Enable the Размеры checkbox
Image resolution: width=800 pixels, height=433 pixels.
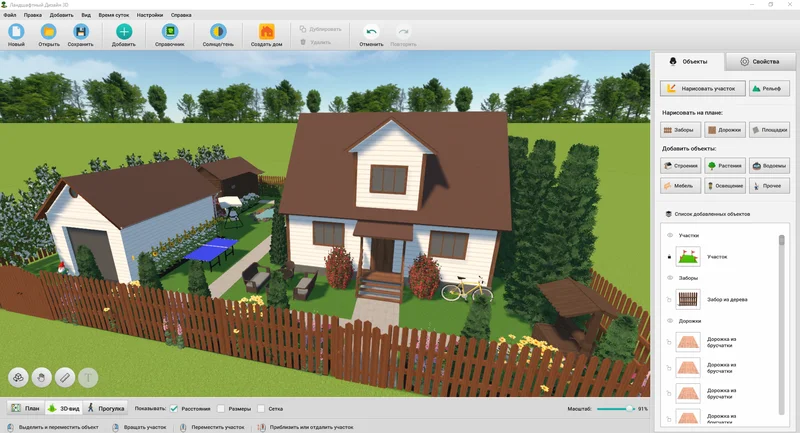pos(221,409)
